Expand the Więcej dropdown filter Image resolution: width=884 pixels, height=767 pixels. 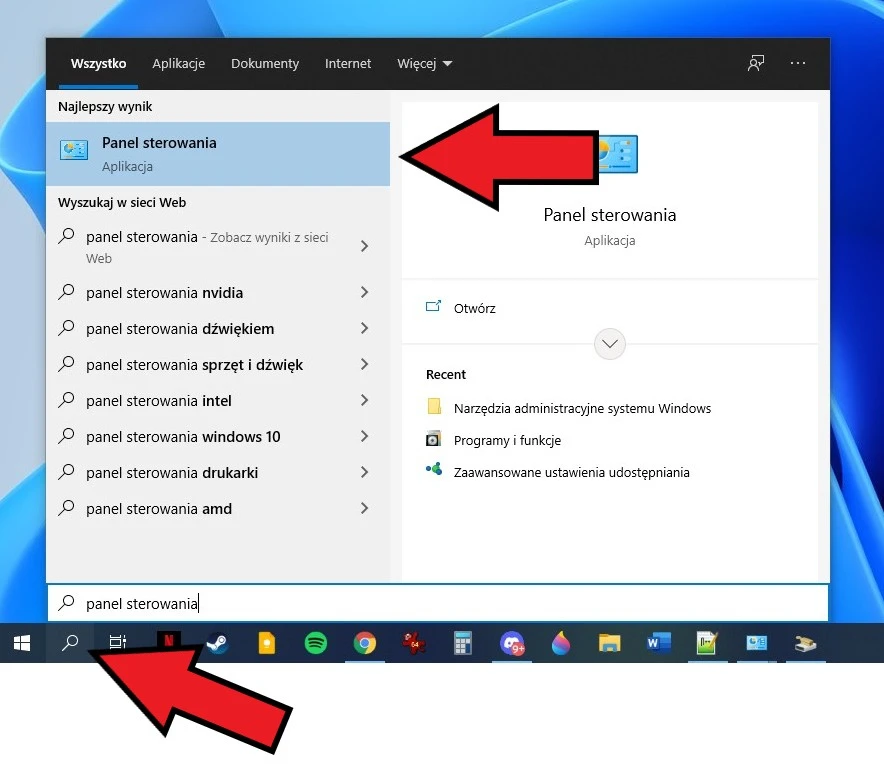[x=424, y=64]
